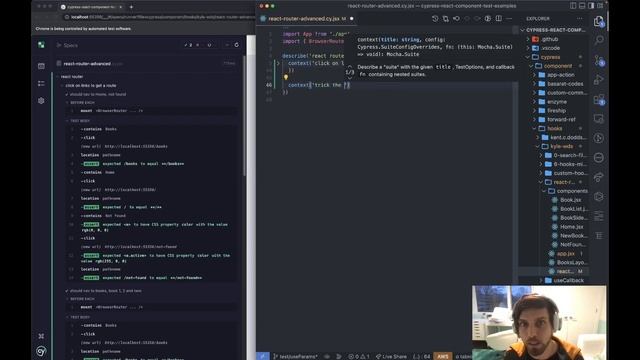The height and width of the screenshot is (360, 640).
Task: Click Cypress rerun all tests button
Action: click(x=236, y=45)
